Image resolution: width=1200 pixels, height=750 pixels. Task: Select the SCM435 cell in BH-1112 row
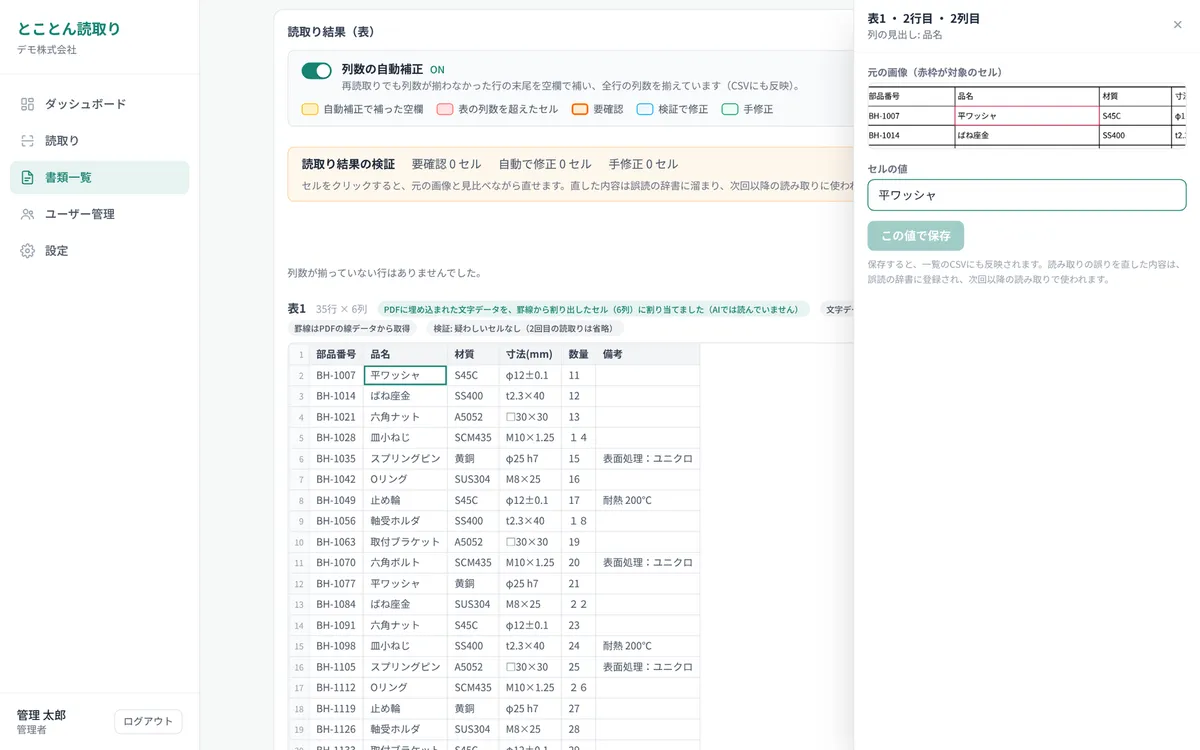click(x=474, y=688)
